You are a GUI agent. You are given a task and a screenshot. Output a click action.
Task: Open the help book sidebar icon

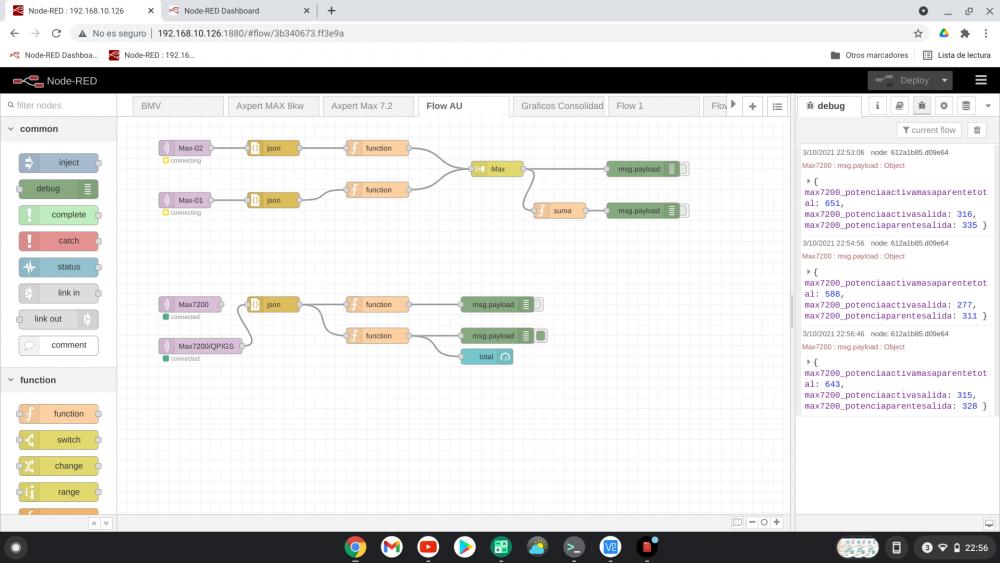point(899,106)
